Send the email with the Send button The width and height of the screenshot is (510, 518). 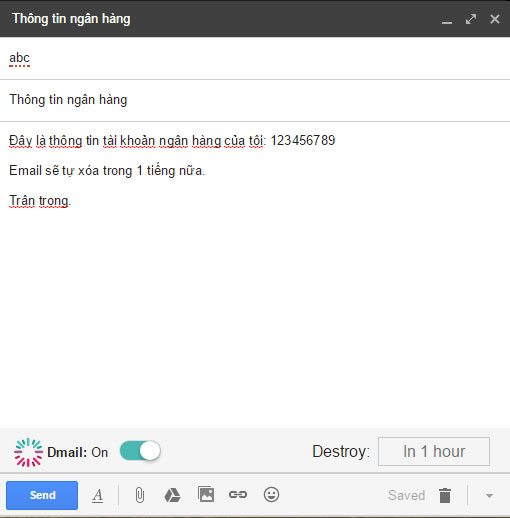(x=42, y=495)
